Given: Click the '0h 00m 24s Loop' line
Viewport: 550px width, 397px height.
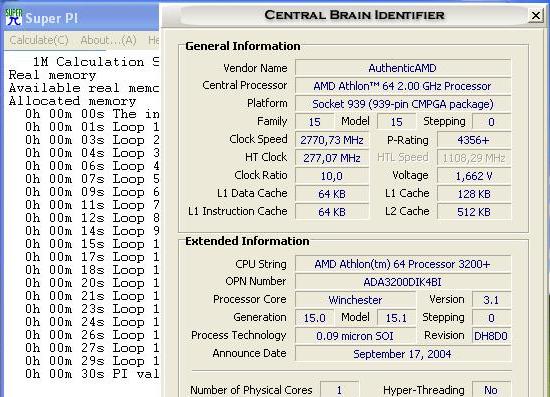Looking at the screenshot, I should click(92, 322).
